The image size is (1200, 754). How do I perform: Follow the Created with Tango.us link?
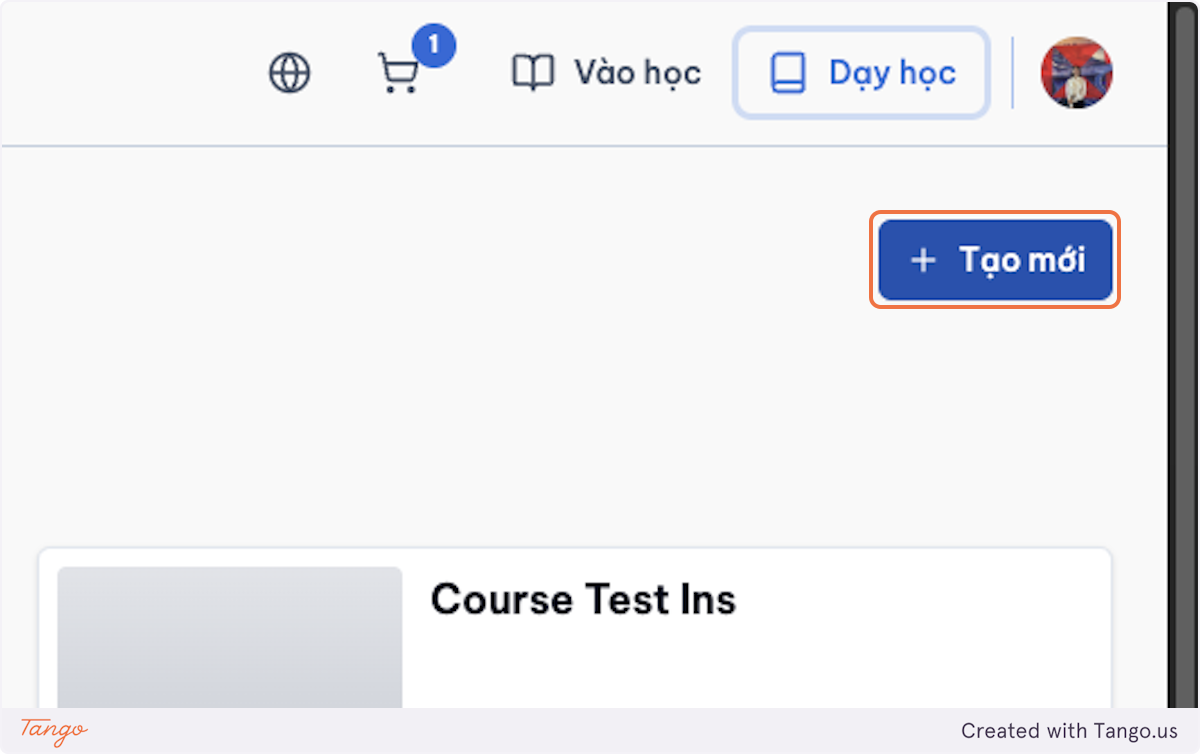1069,731
